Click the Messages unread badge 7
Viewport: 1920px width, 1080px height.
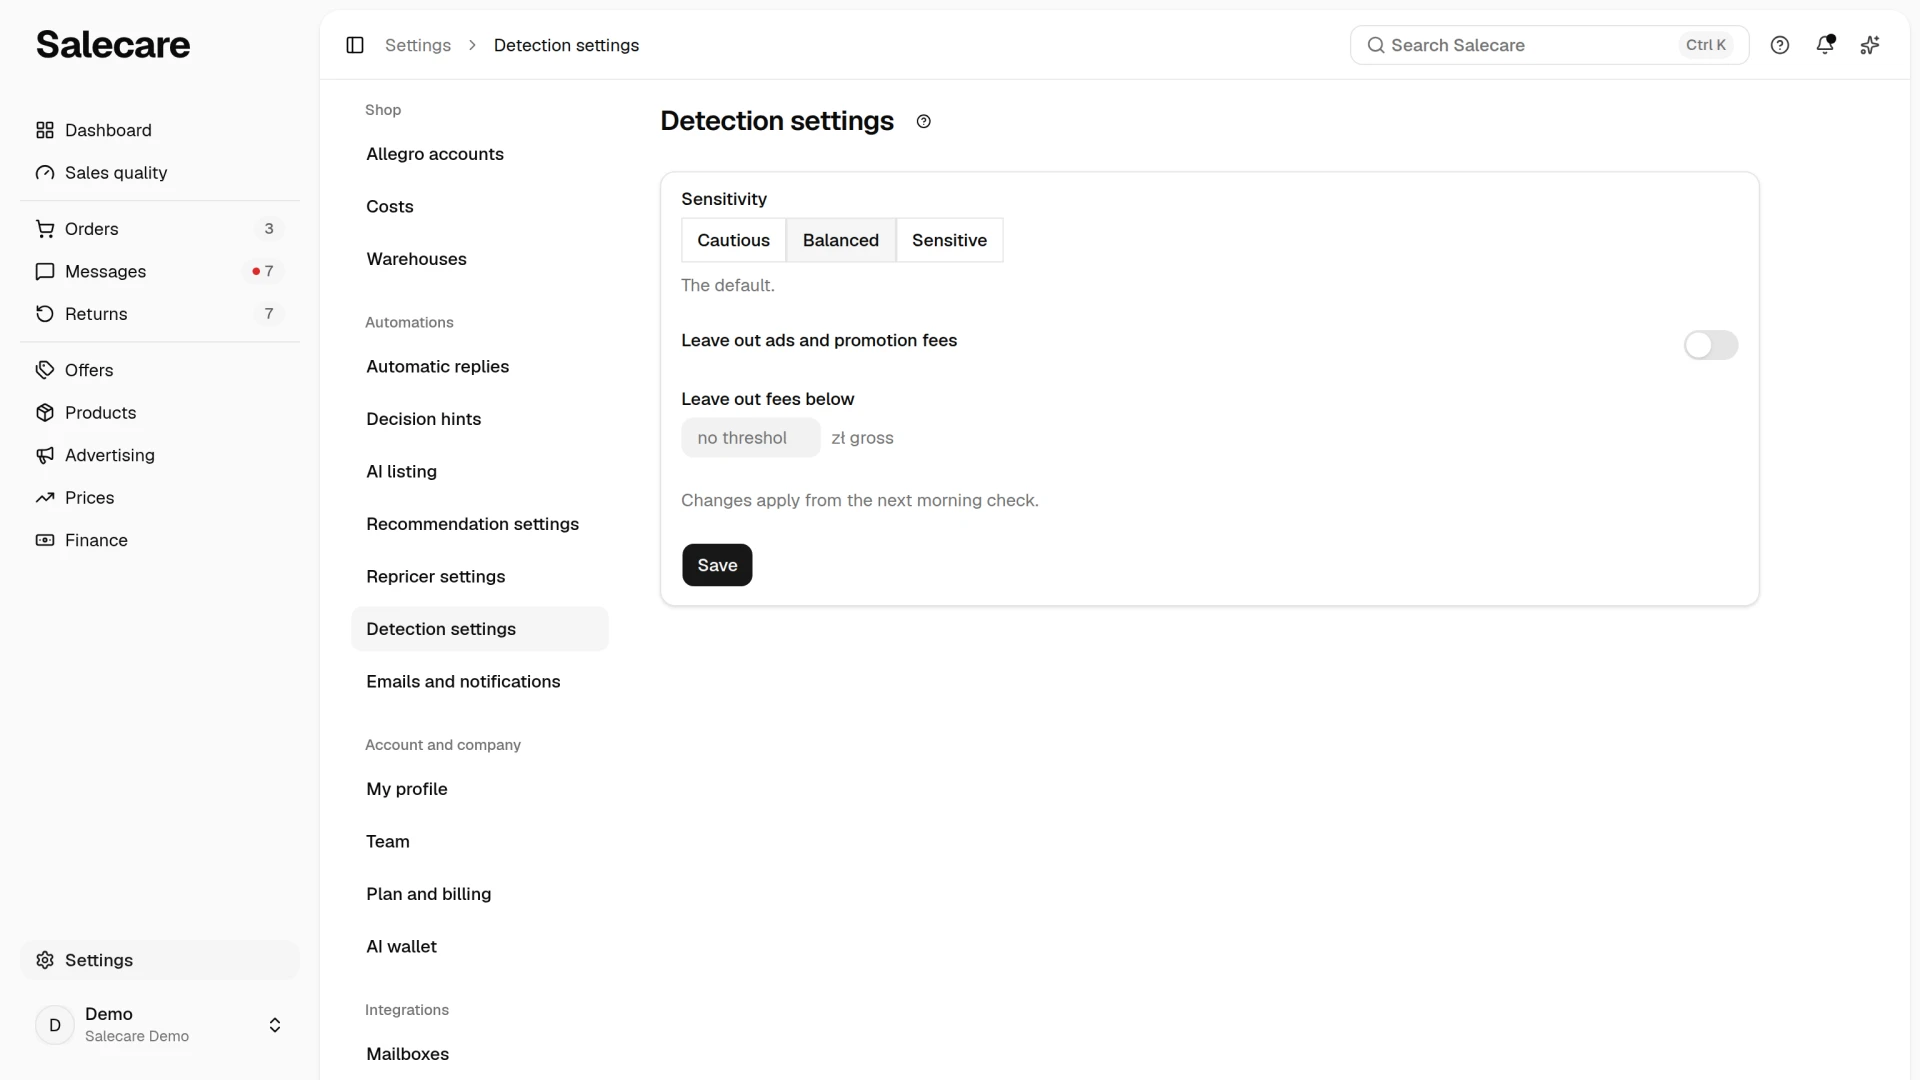tap(263, 272)
